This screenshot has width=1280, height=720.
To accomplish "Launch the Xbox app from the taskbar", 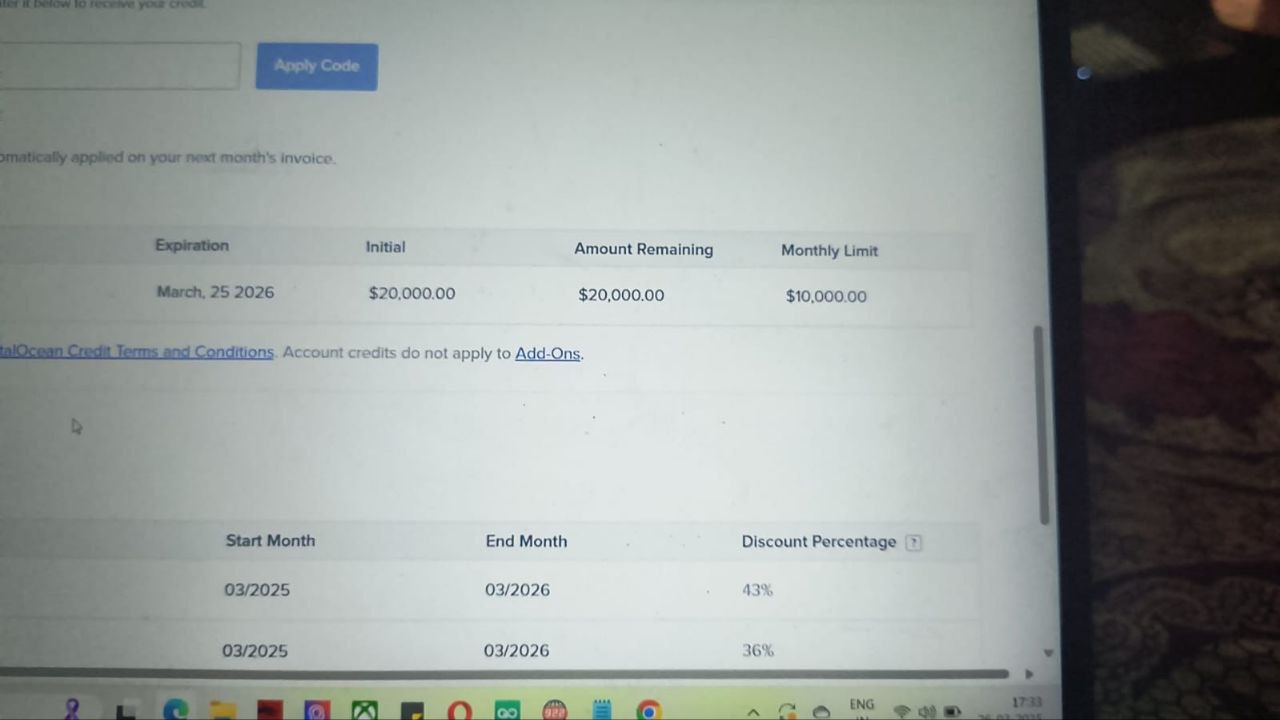I will 364,711.
